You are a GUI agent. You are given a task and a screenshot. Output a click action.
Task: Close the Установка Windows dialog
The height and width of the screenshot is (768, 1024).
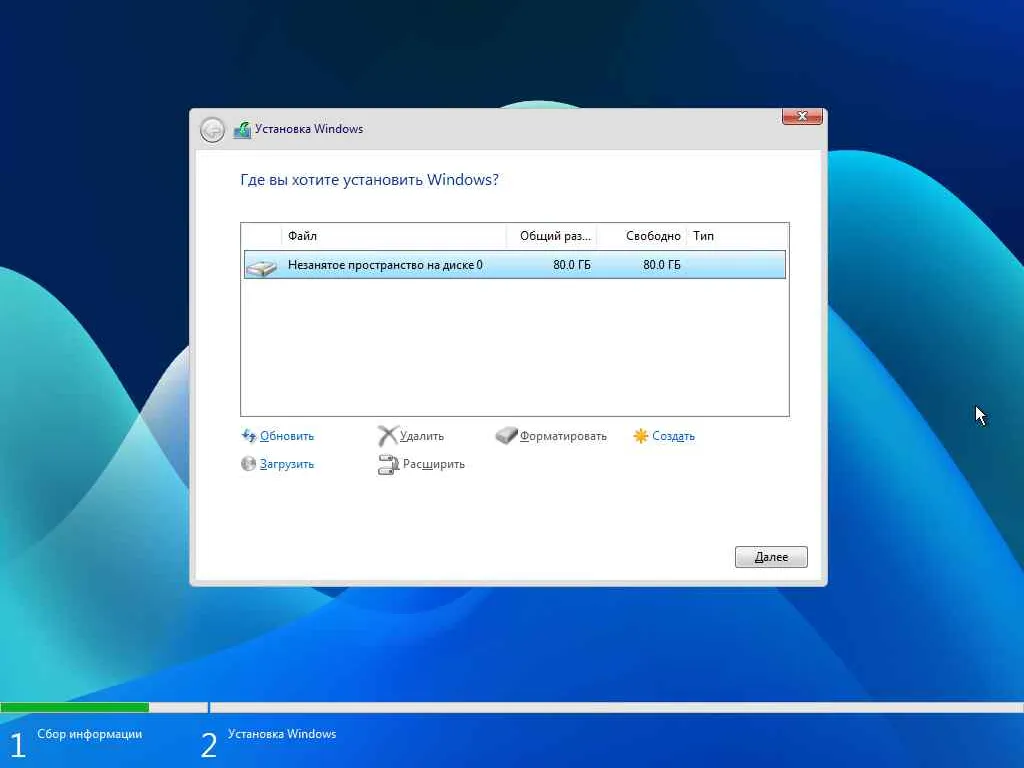click(x=802, y=116)
